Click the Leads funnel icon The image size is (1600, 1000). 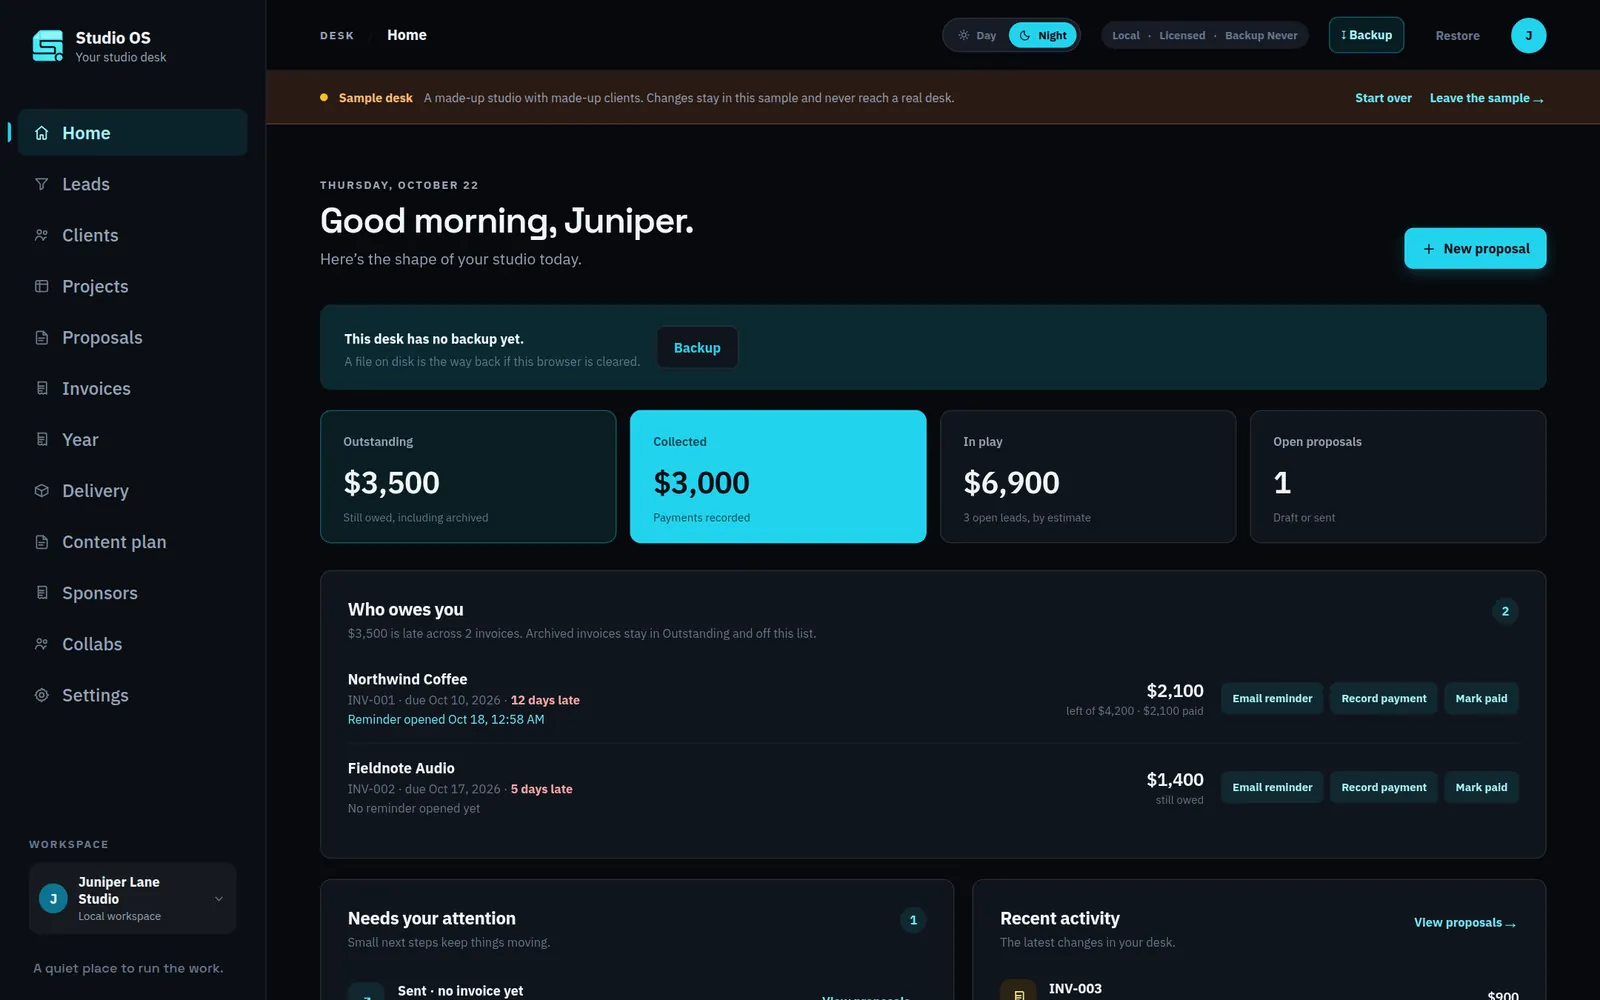41,184
